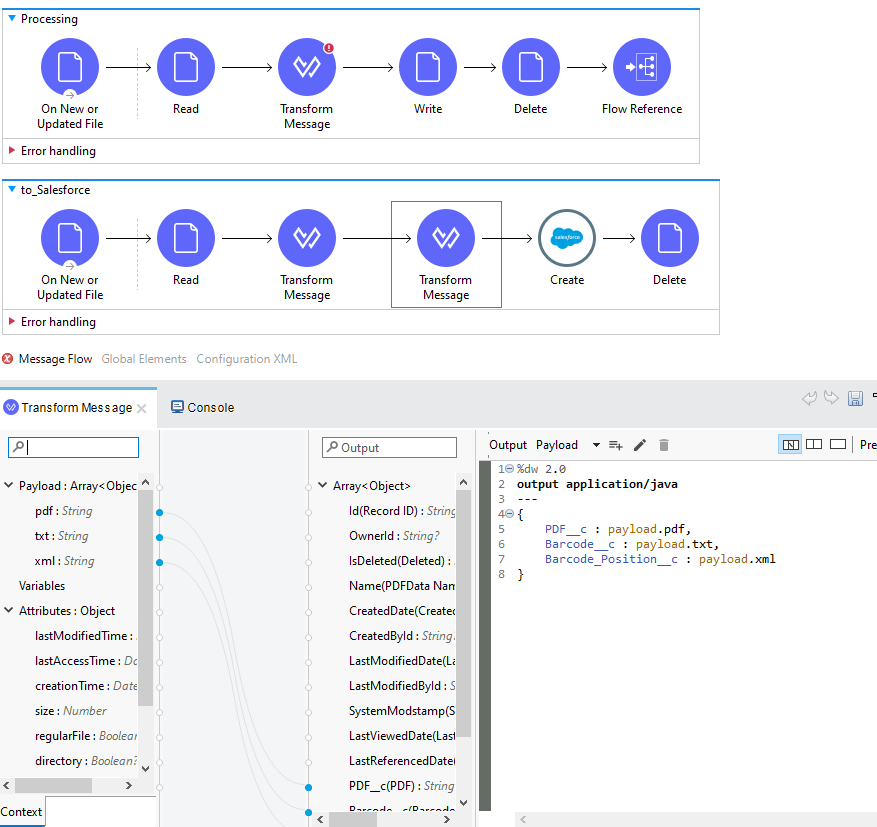Image resolution: width=877 pixels, height=827 pixels.
Task: Collapse the Attributes : Object tree node
Action: pos(9,611)
